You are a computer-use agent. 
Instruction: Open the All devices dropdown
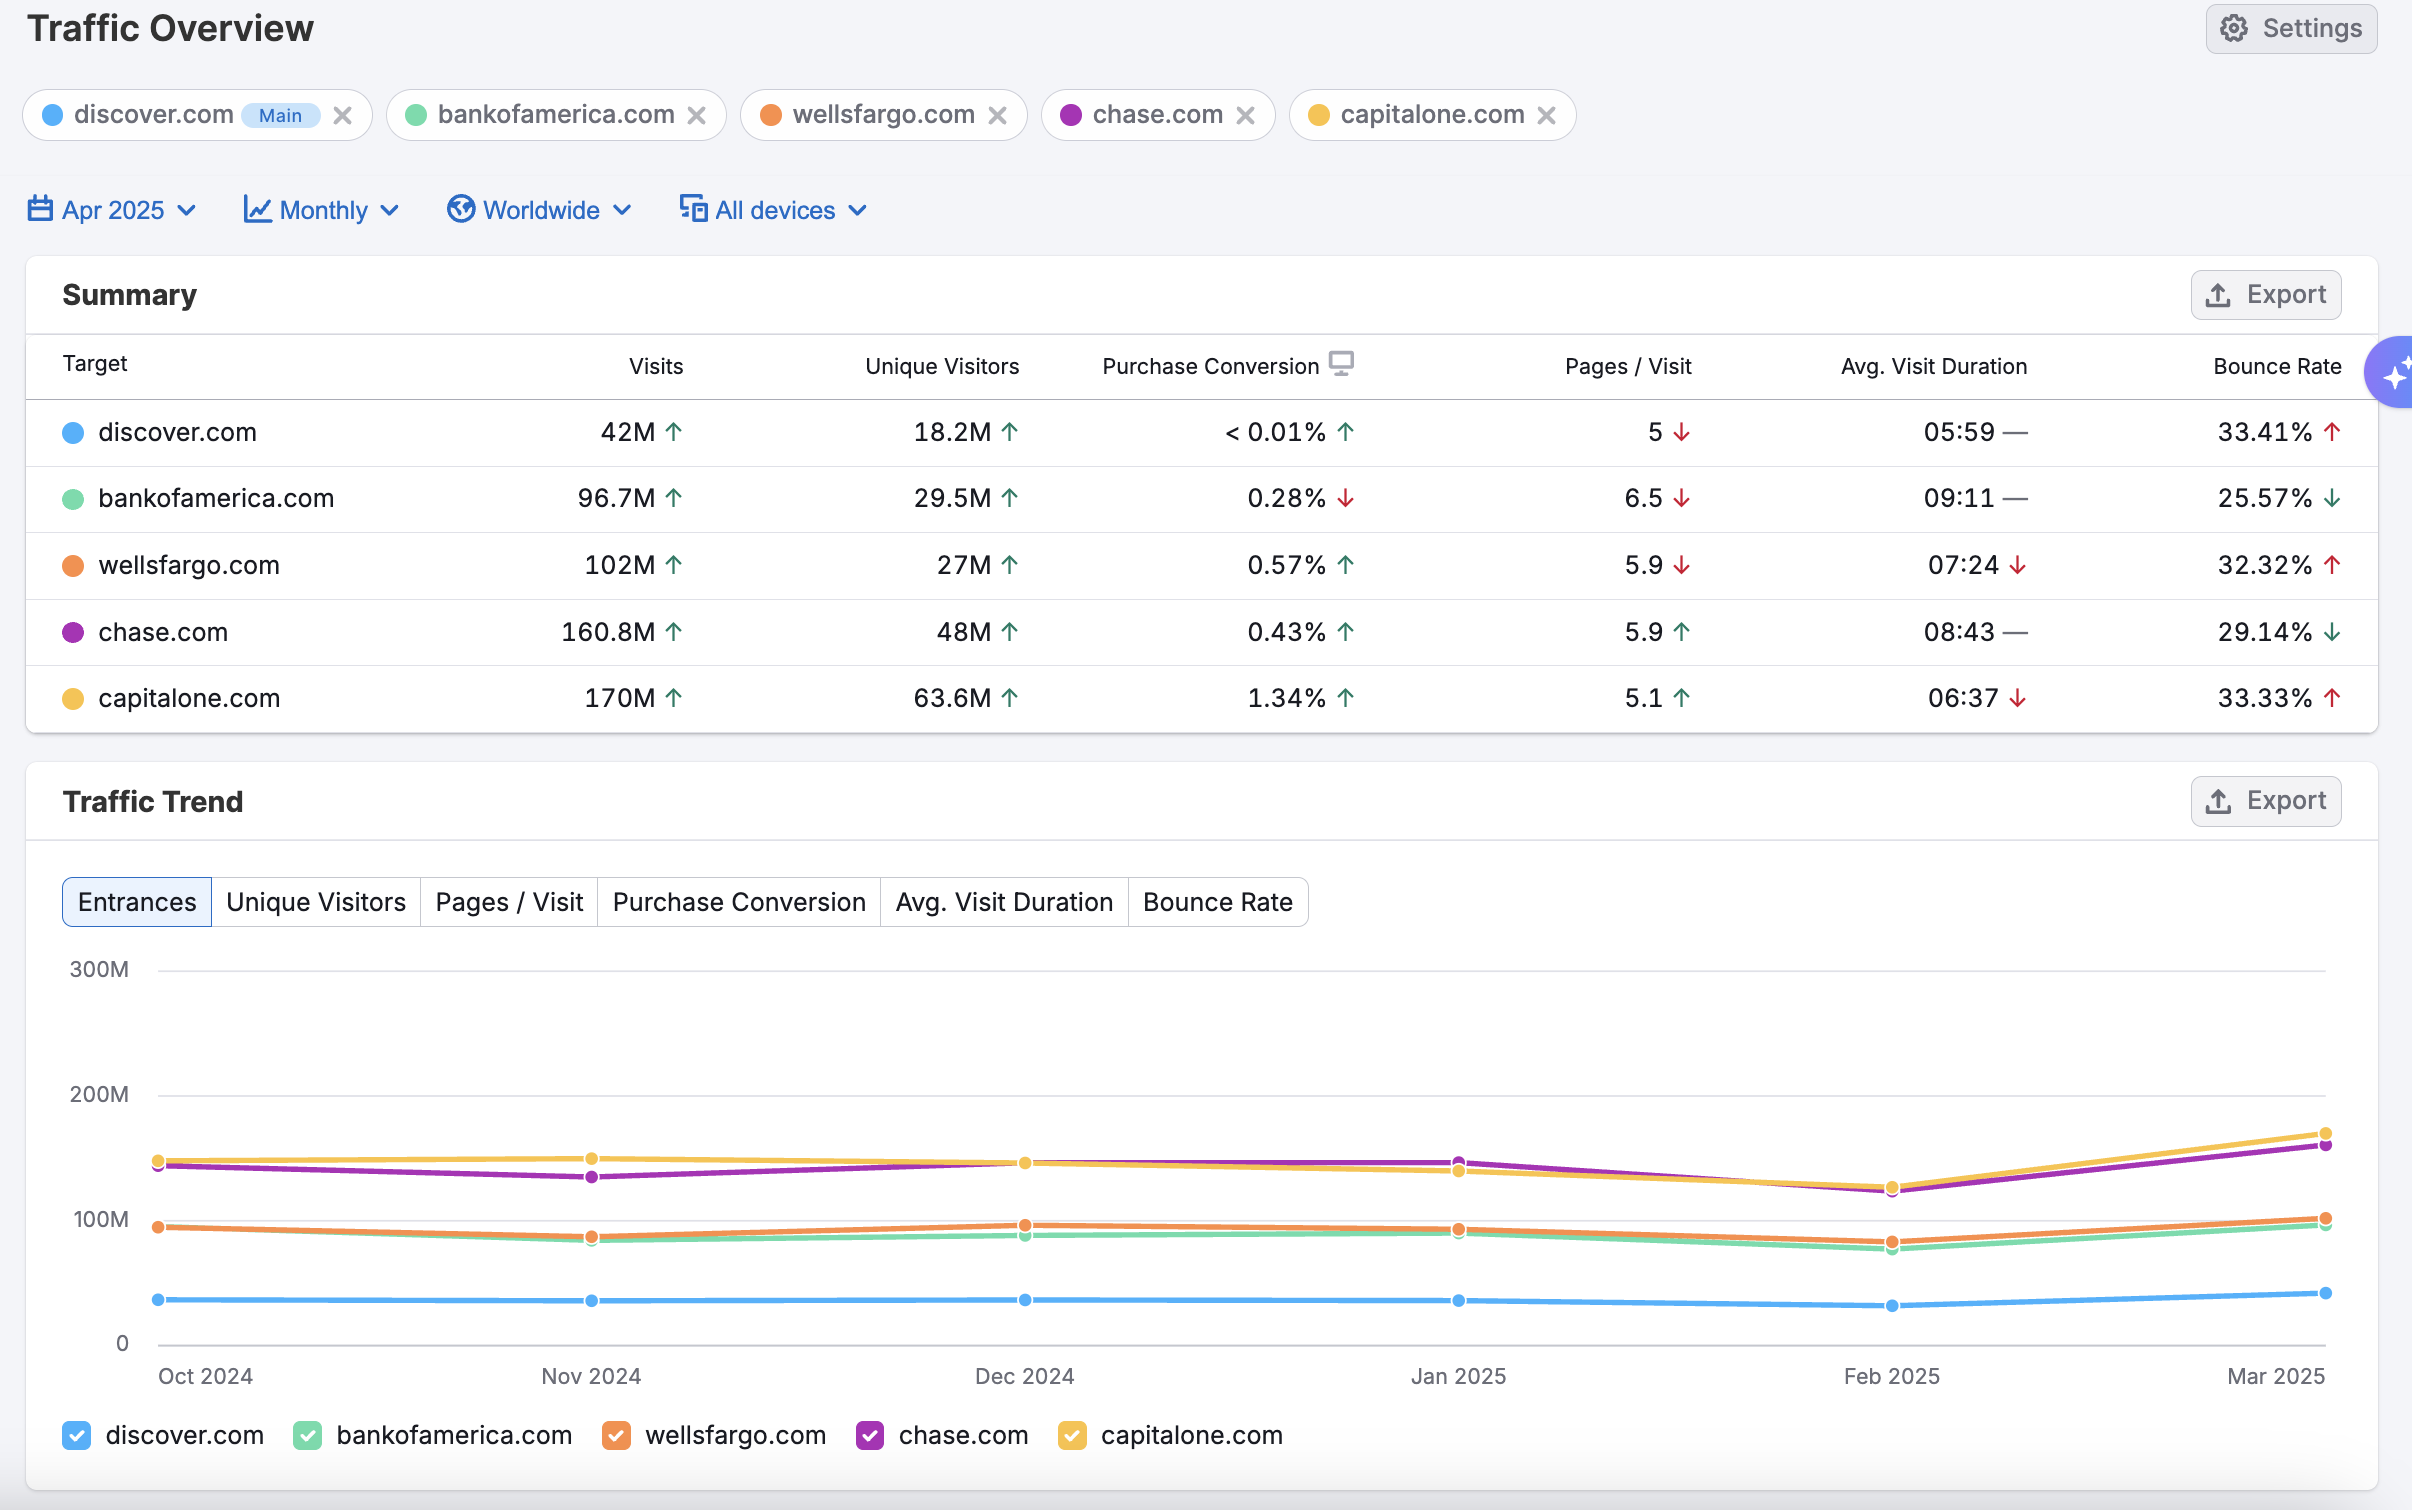[773, 210]
